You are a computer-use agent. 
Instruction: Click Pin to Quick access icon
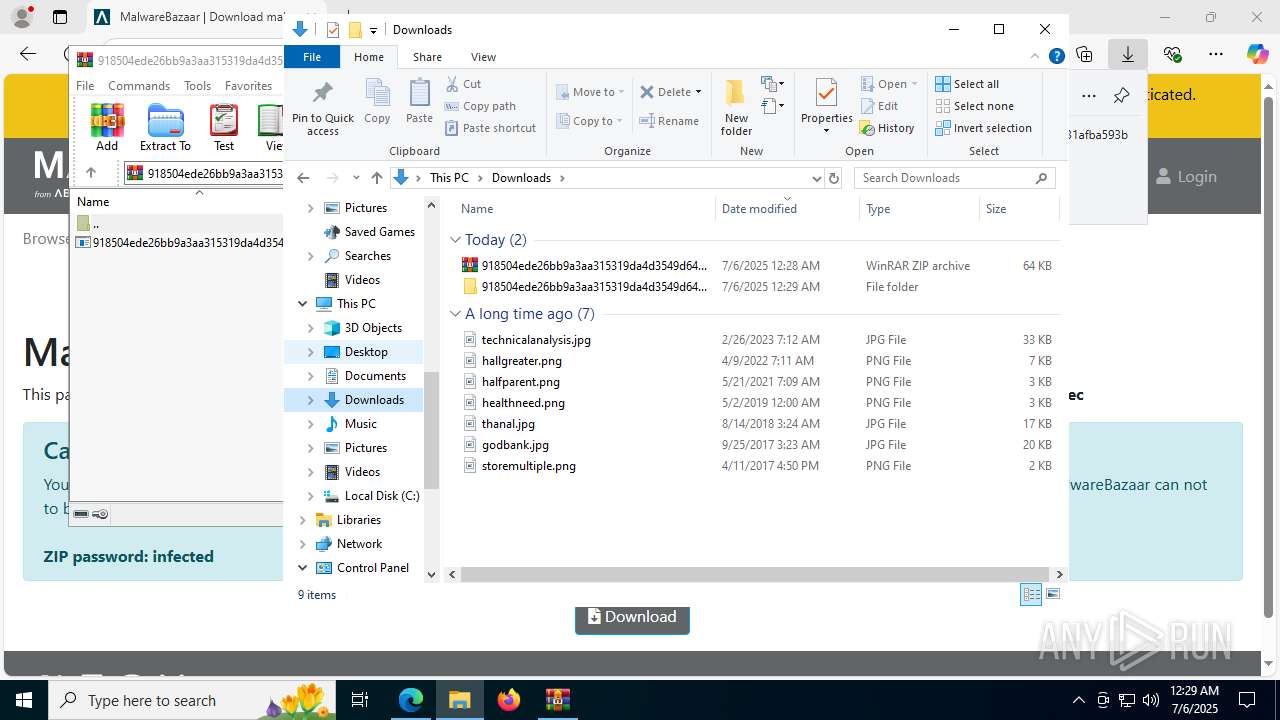[322, 108]
